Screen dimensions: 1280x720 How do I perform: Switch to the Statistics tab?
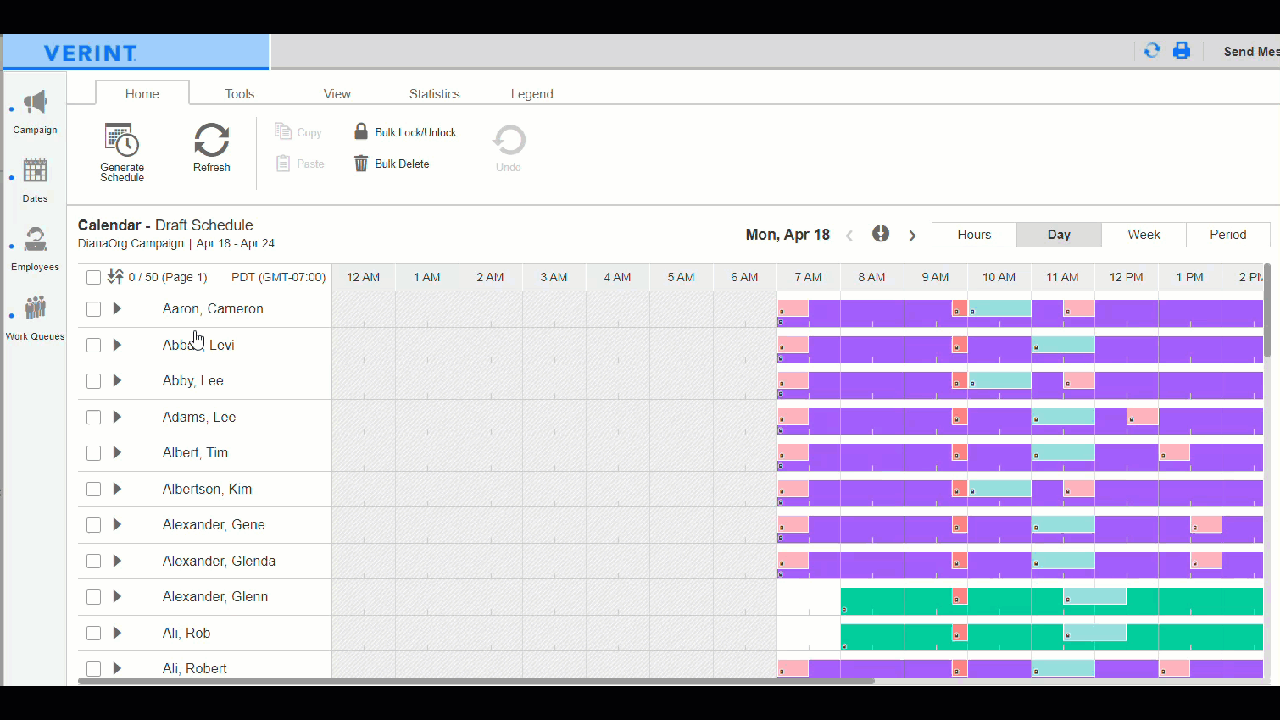point(434,93)
